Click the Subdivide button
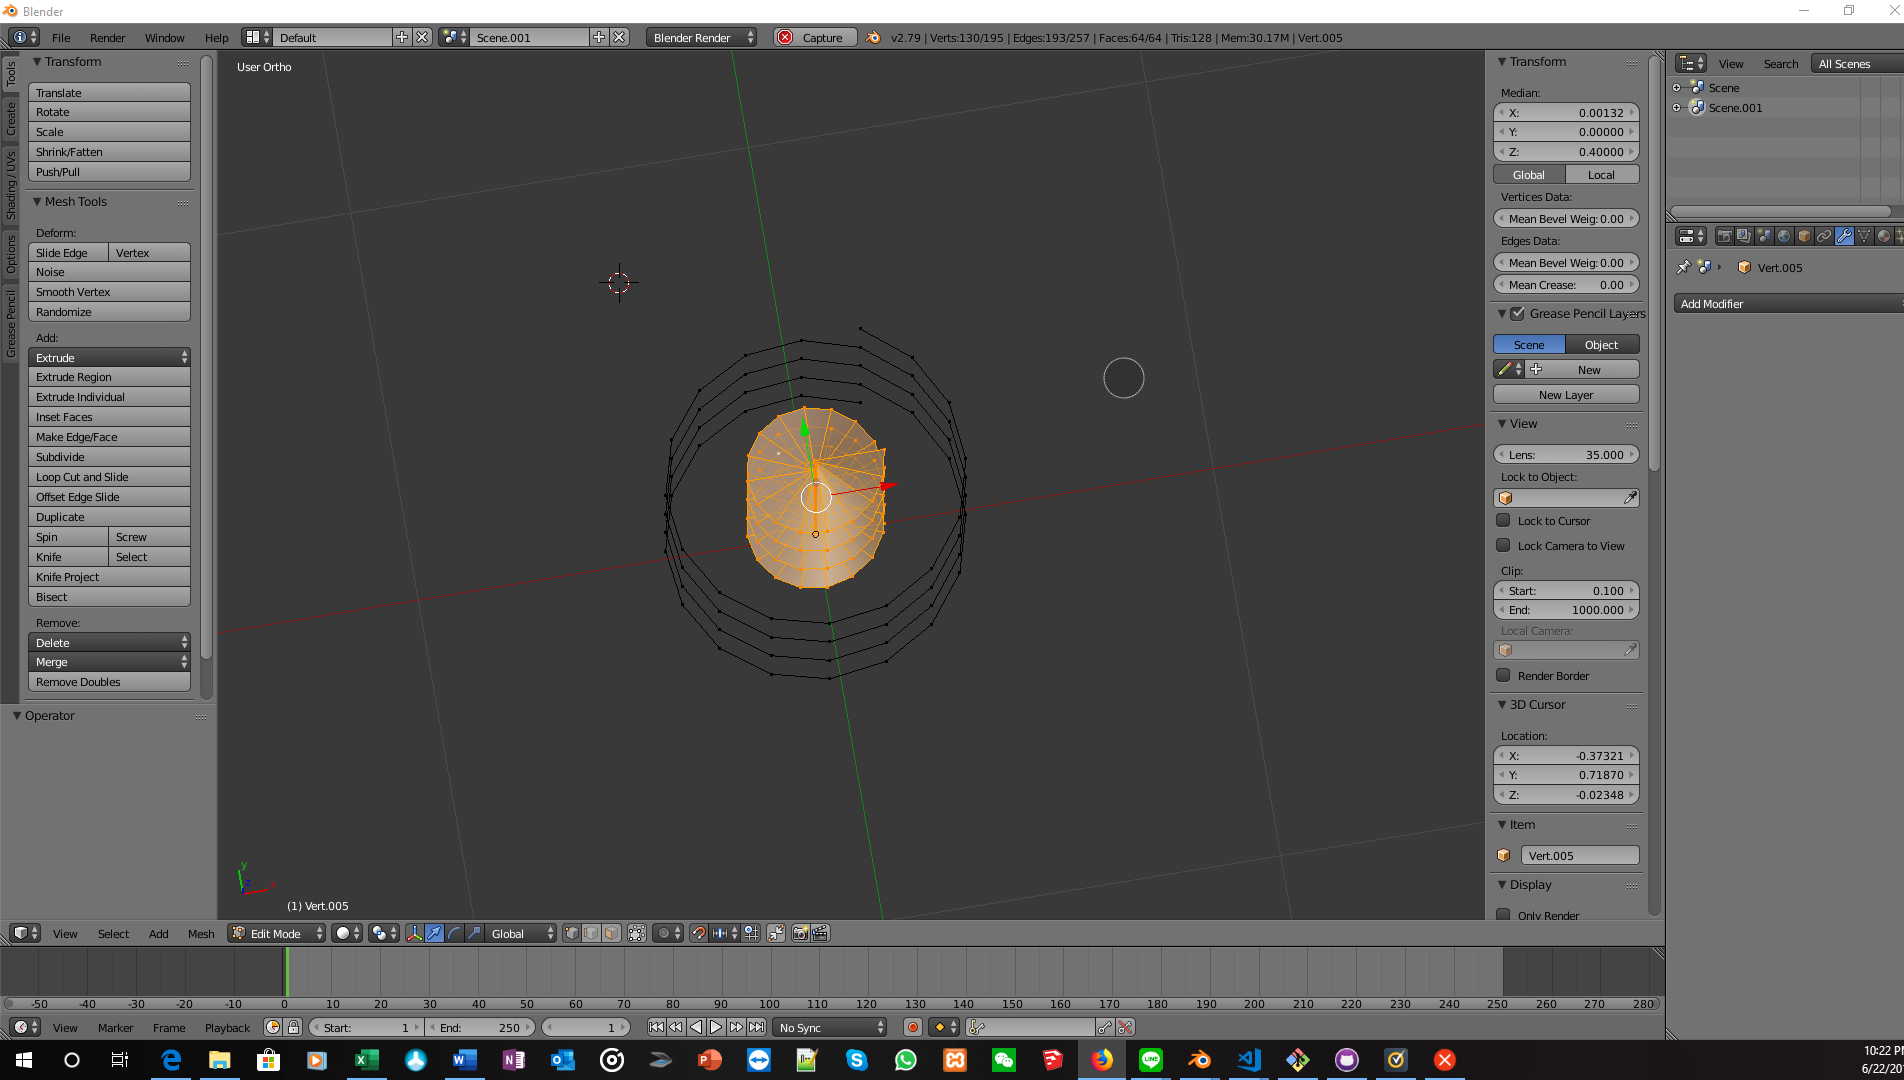1904x1080 pixels. pyautogui.click(x=109, y=456)
